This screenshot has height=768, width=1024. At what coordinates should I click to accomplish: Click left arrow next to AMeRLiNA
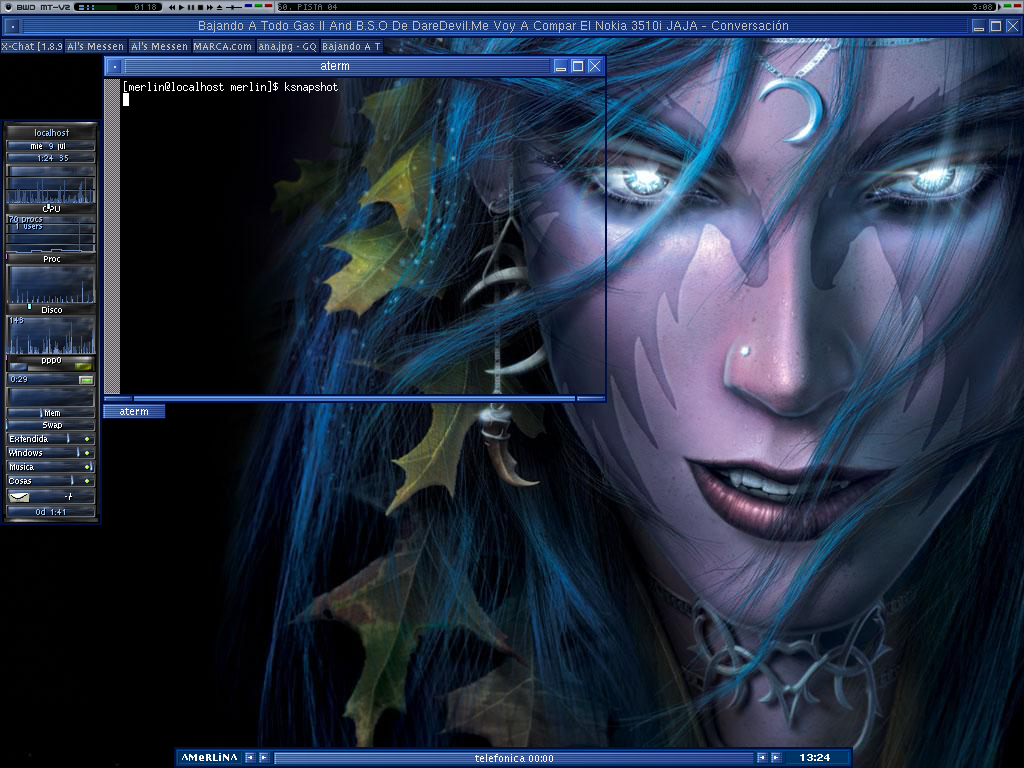pos(249,758)
